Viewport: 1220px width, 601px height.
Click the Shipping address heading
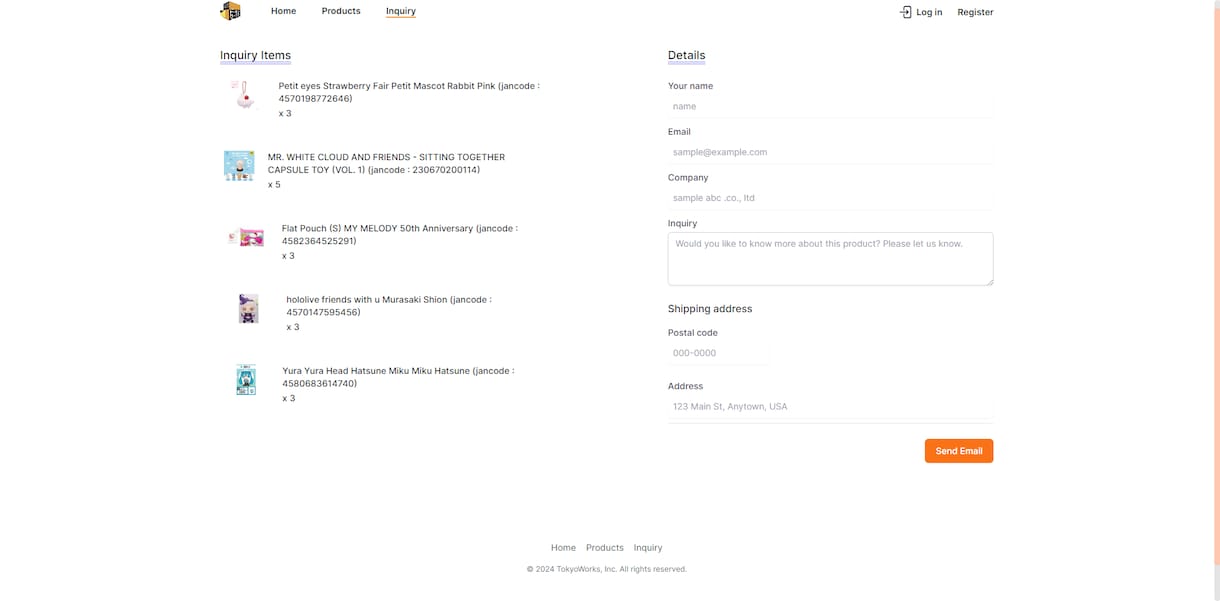tap(710, 309)
